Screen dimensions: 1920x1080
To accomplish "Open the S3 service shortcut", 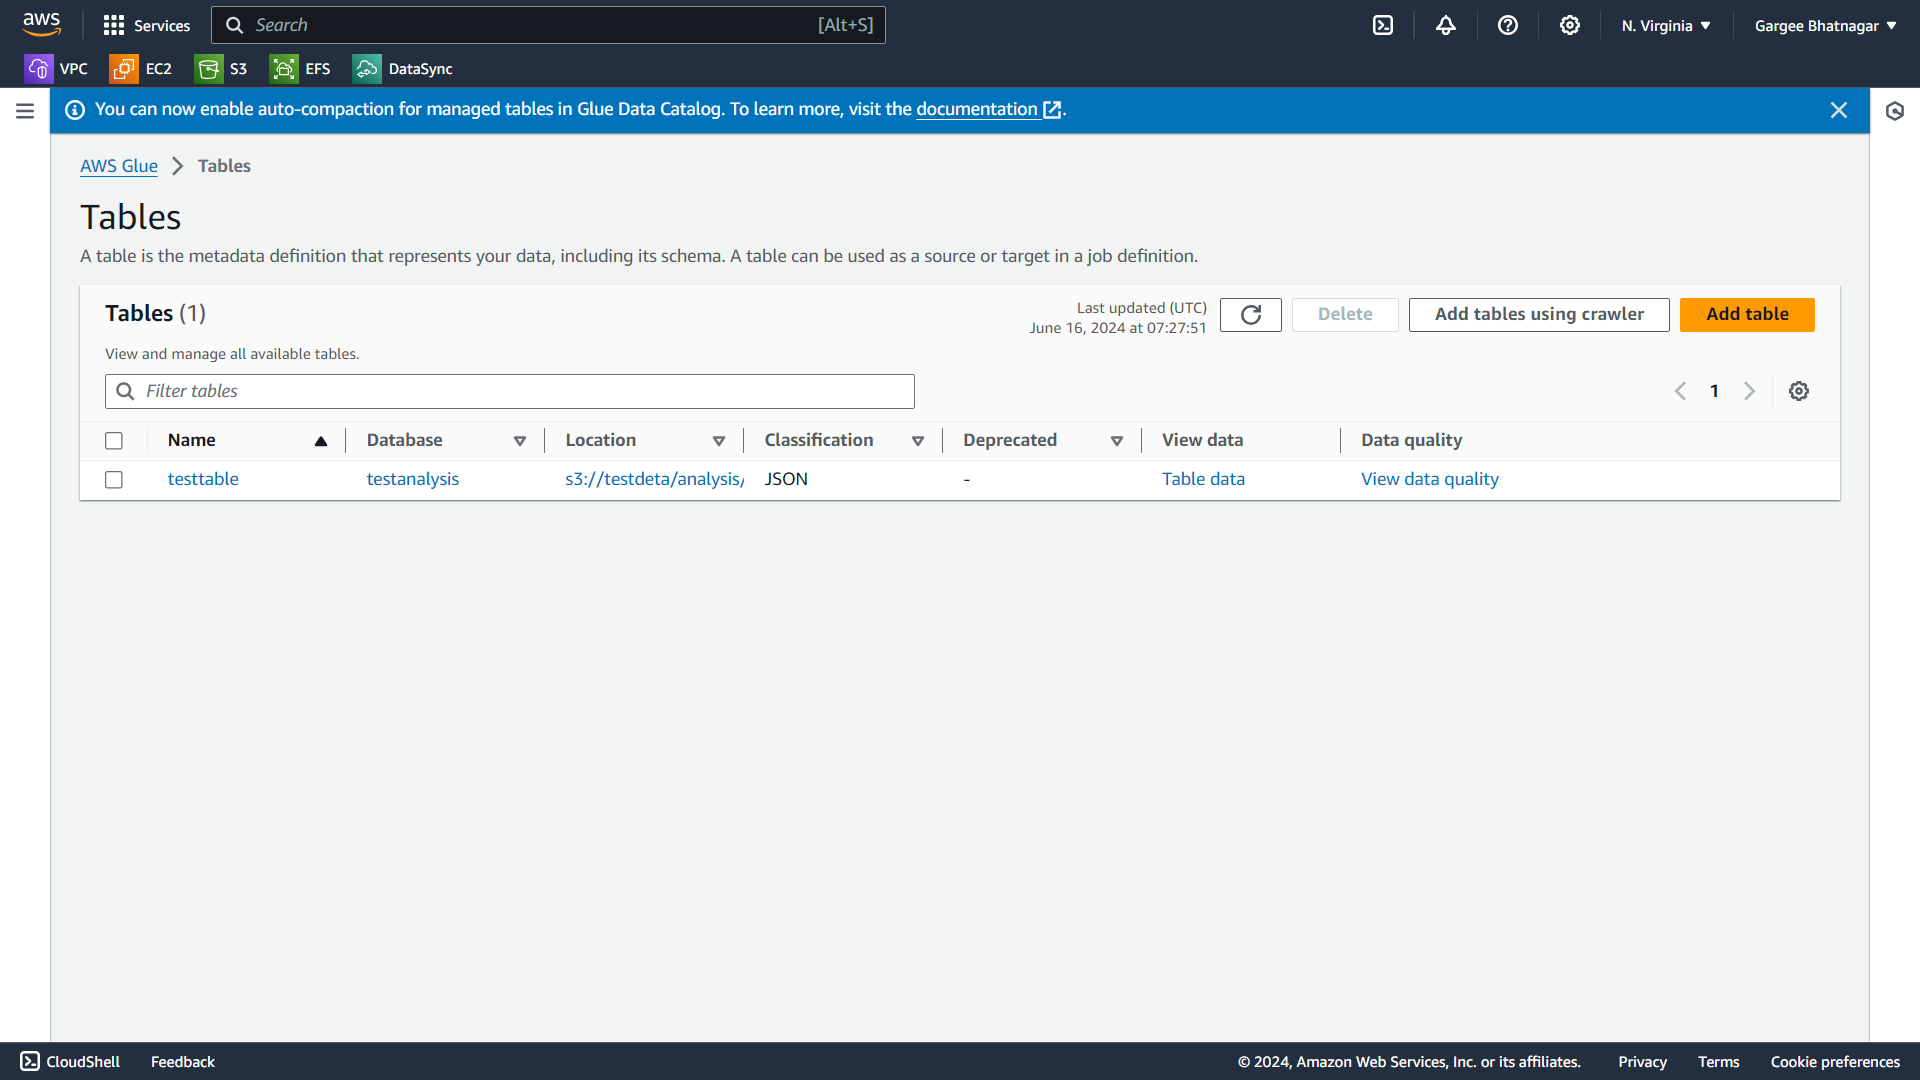I will pyautogui.click(x=222, y=69).
